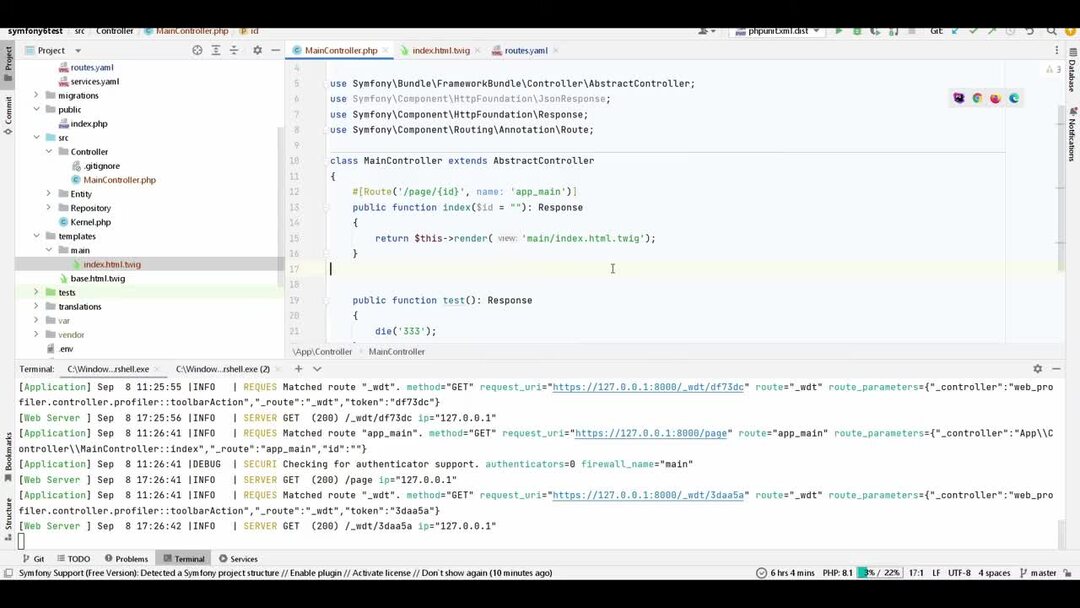Click editor tabs three-dot options menu
1080x608 pixels.
pyautogui.click(x=1057, y=50)
